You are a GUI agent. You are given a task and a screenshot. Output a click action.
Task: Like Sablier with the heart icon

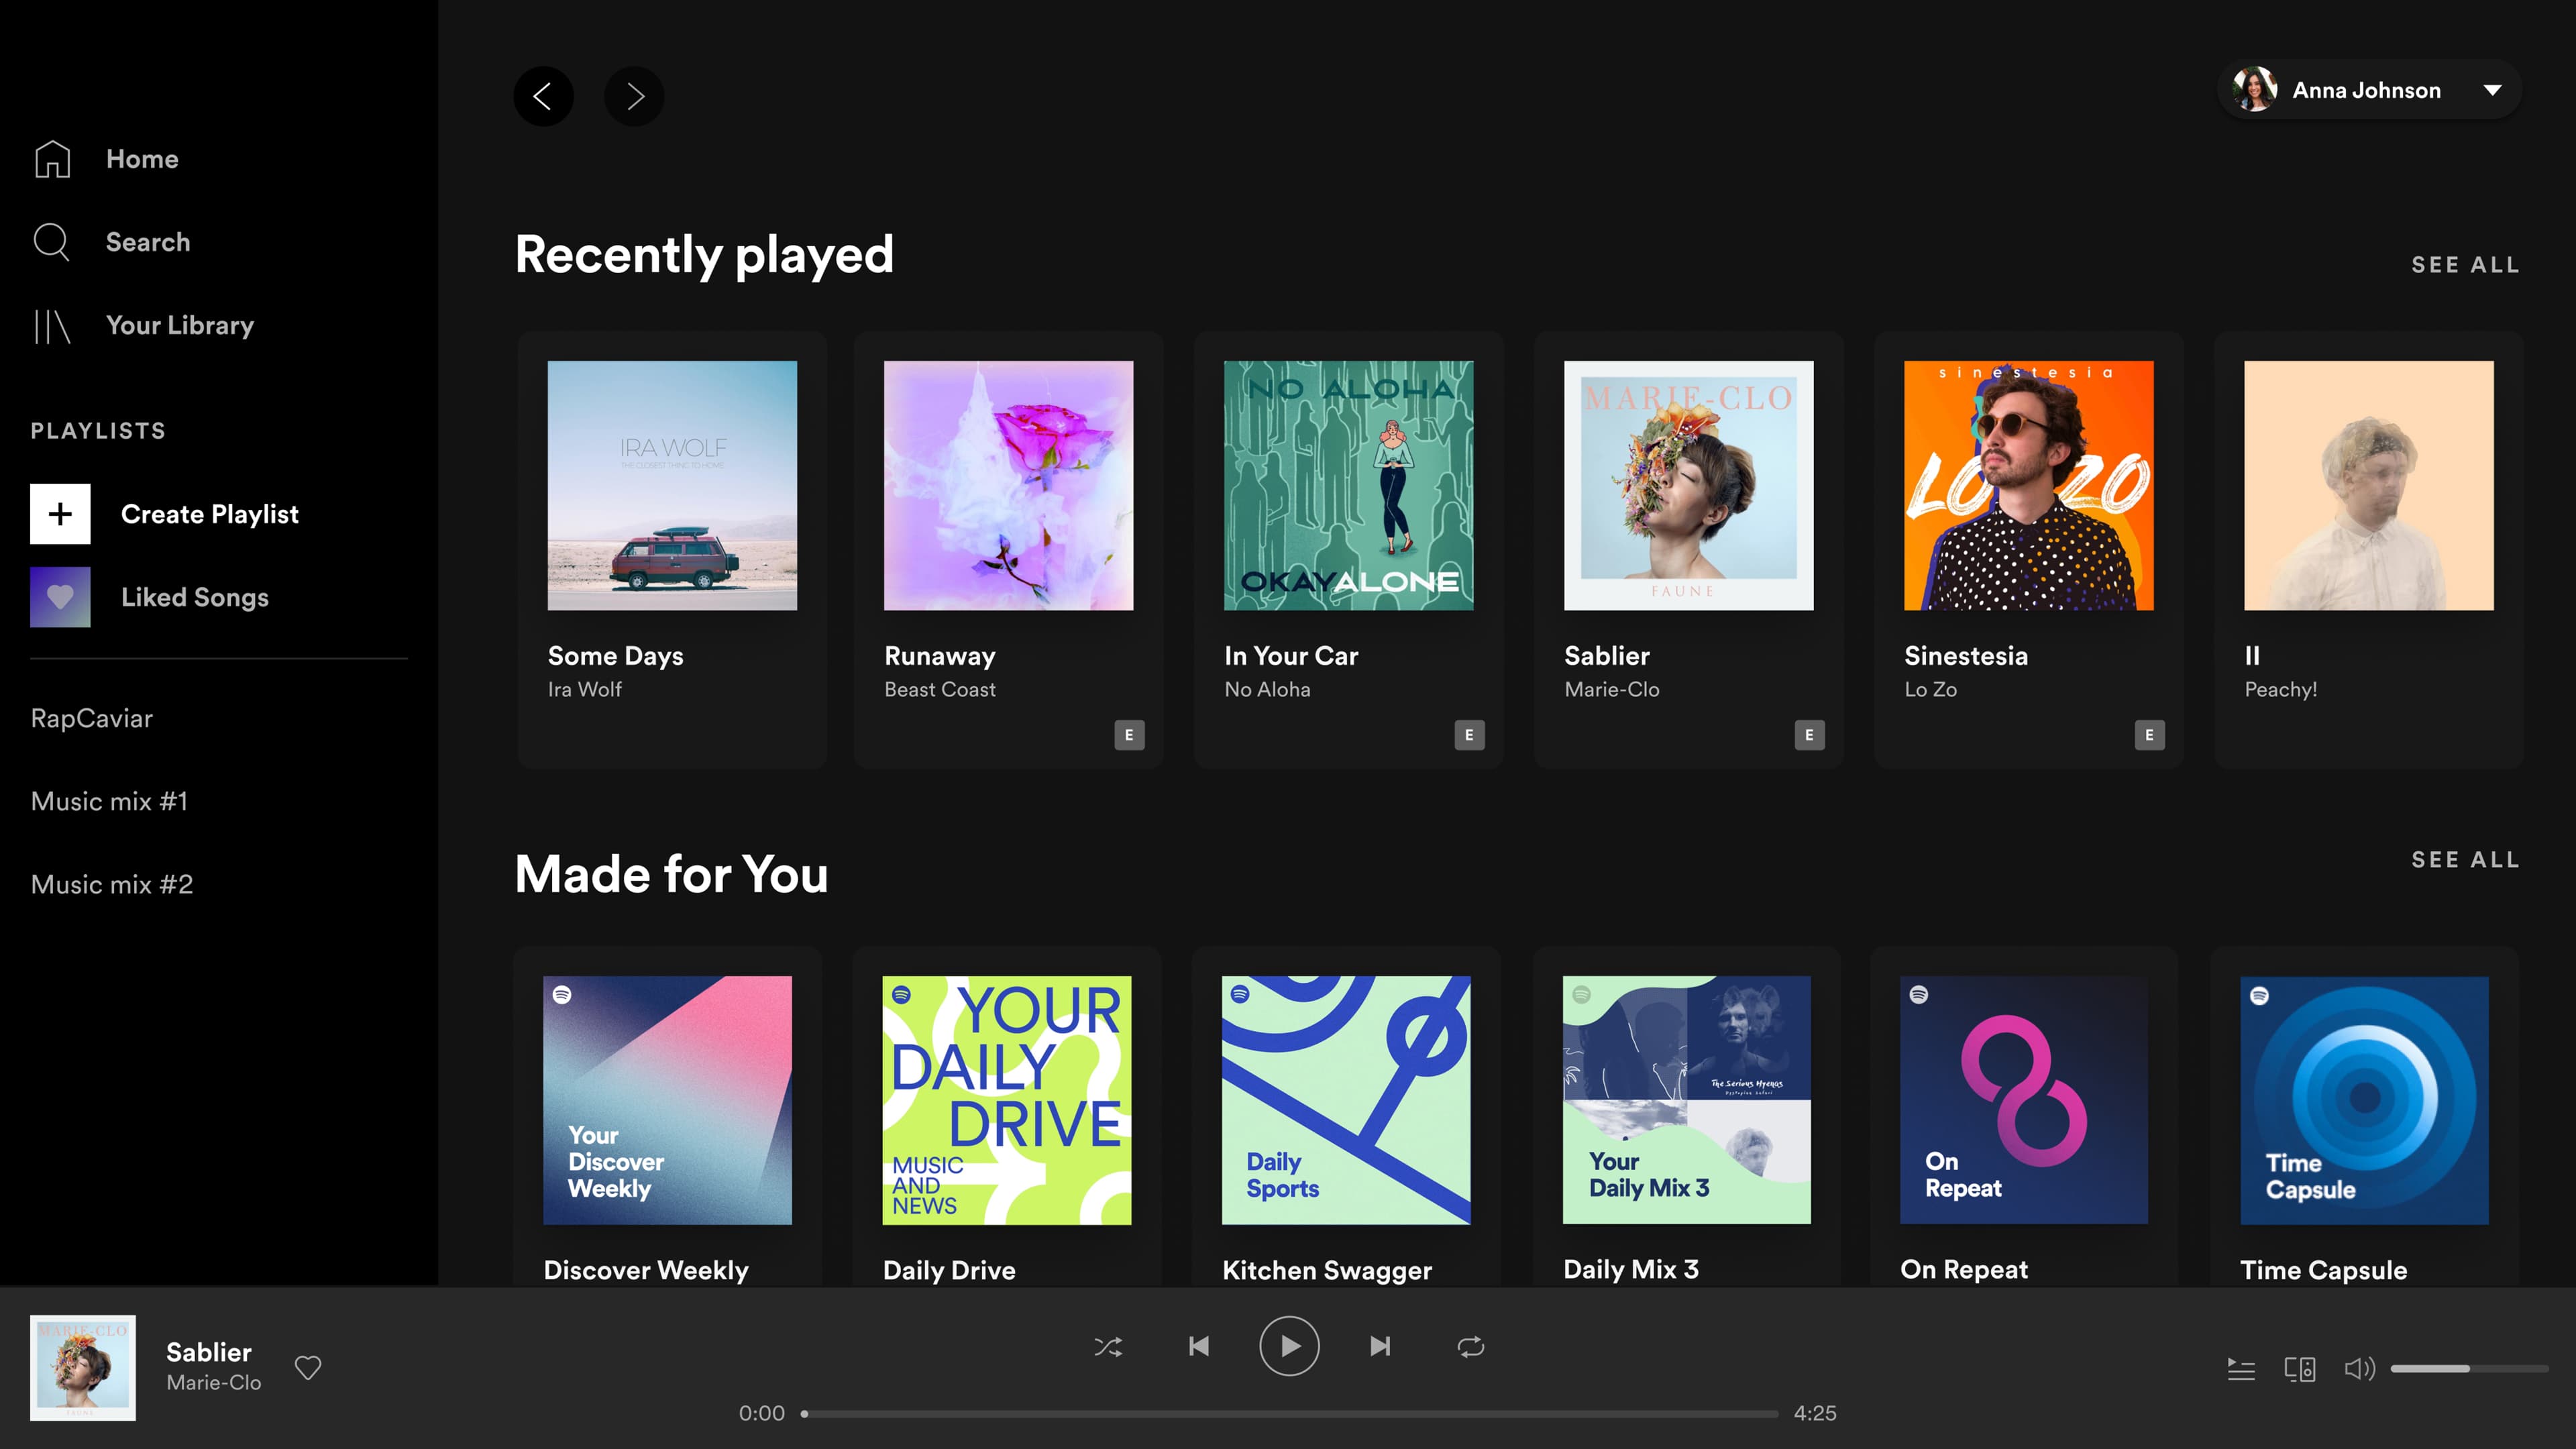(308, 1367)
